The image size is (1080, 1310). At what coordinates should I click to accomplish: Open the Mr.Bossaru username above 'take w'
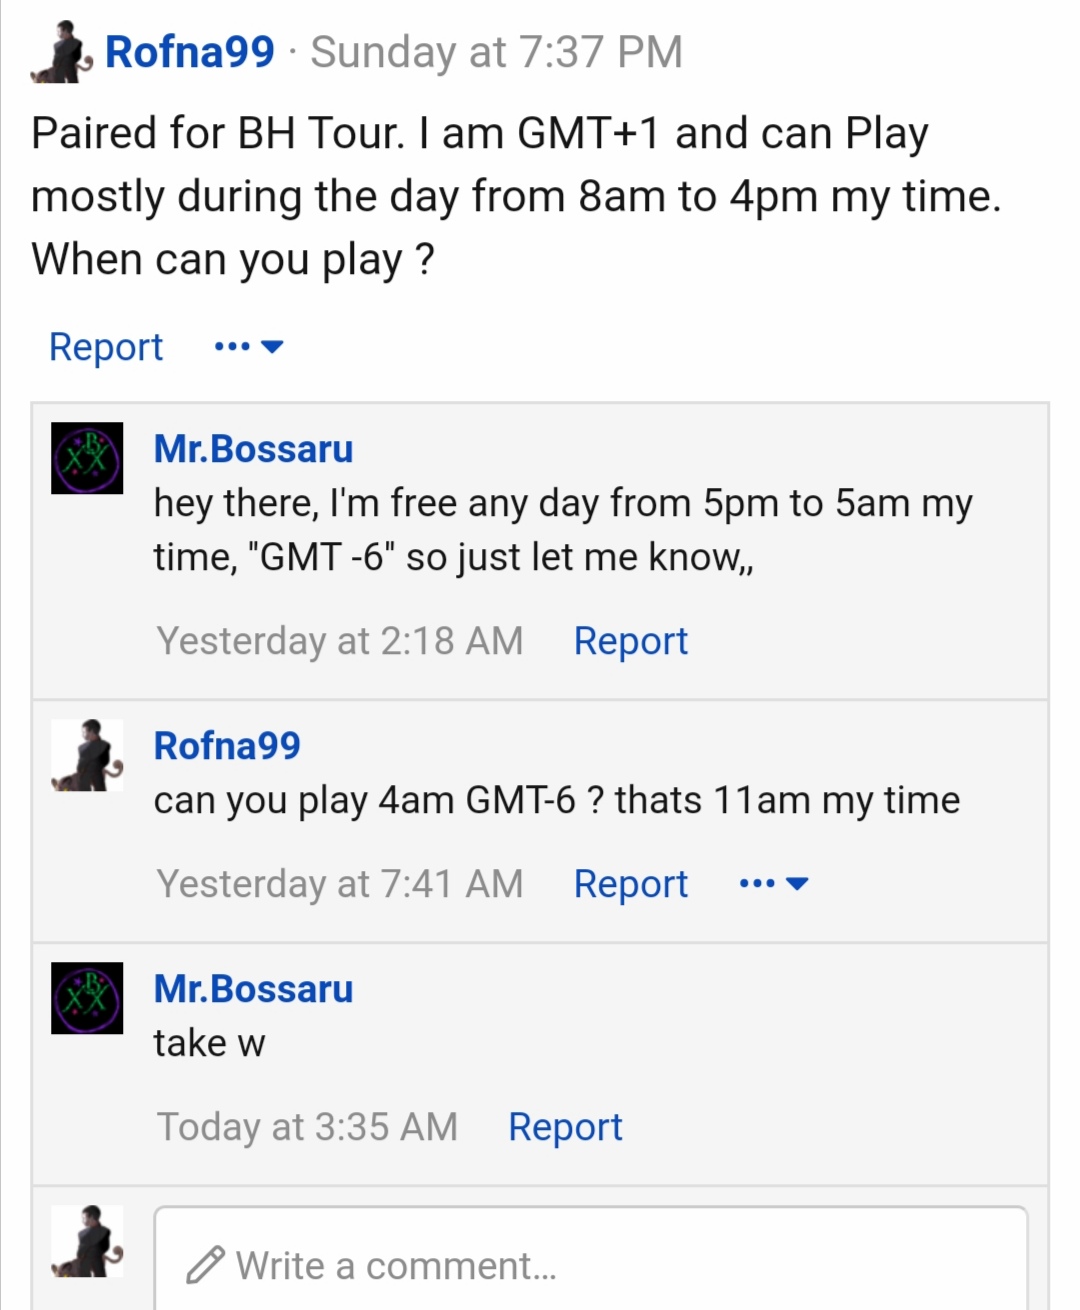253,989
